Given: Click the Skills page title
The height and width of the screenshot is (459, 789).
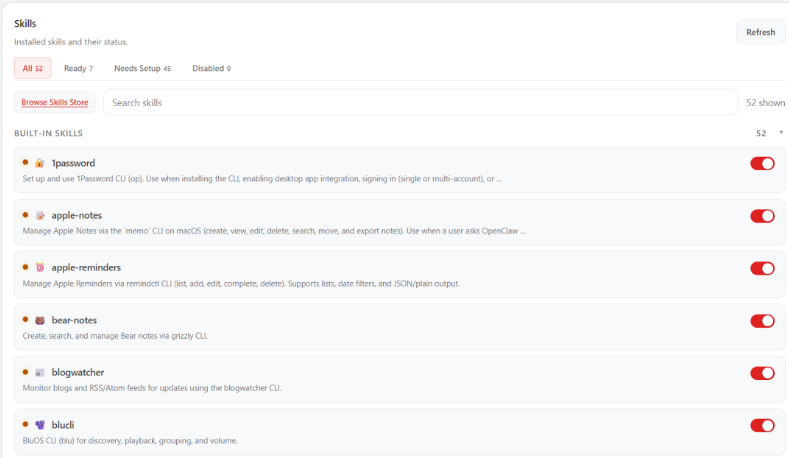Looking at the screenshot, I should [25, 24].
